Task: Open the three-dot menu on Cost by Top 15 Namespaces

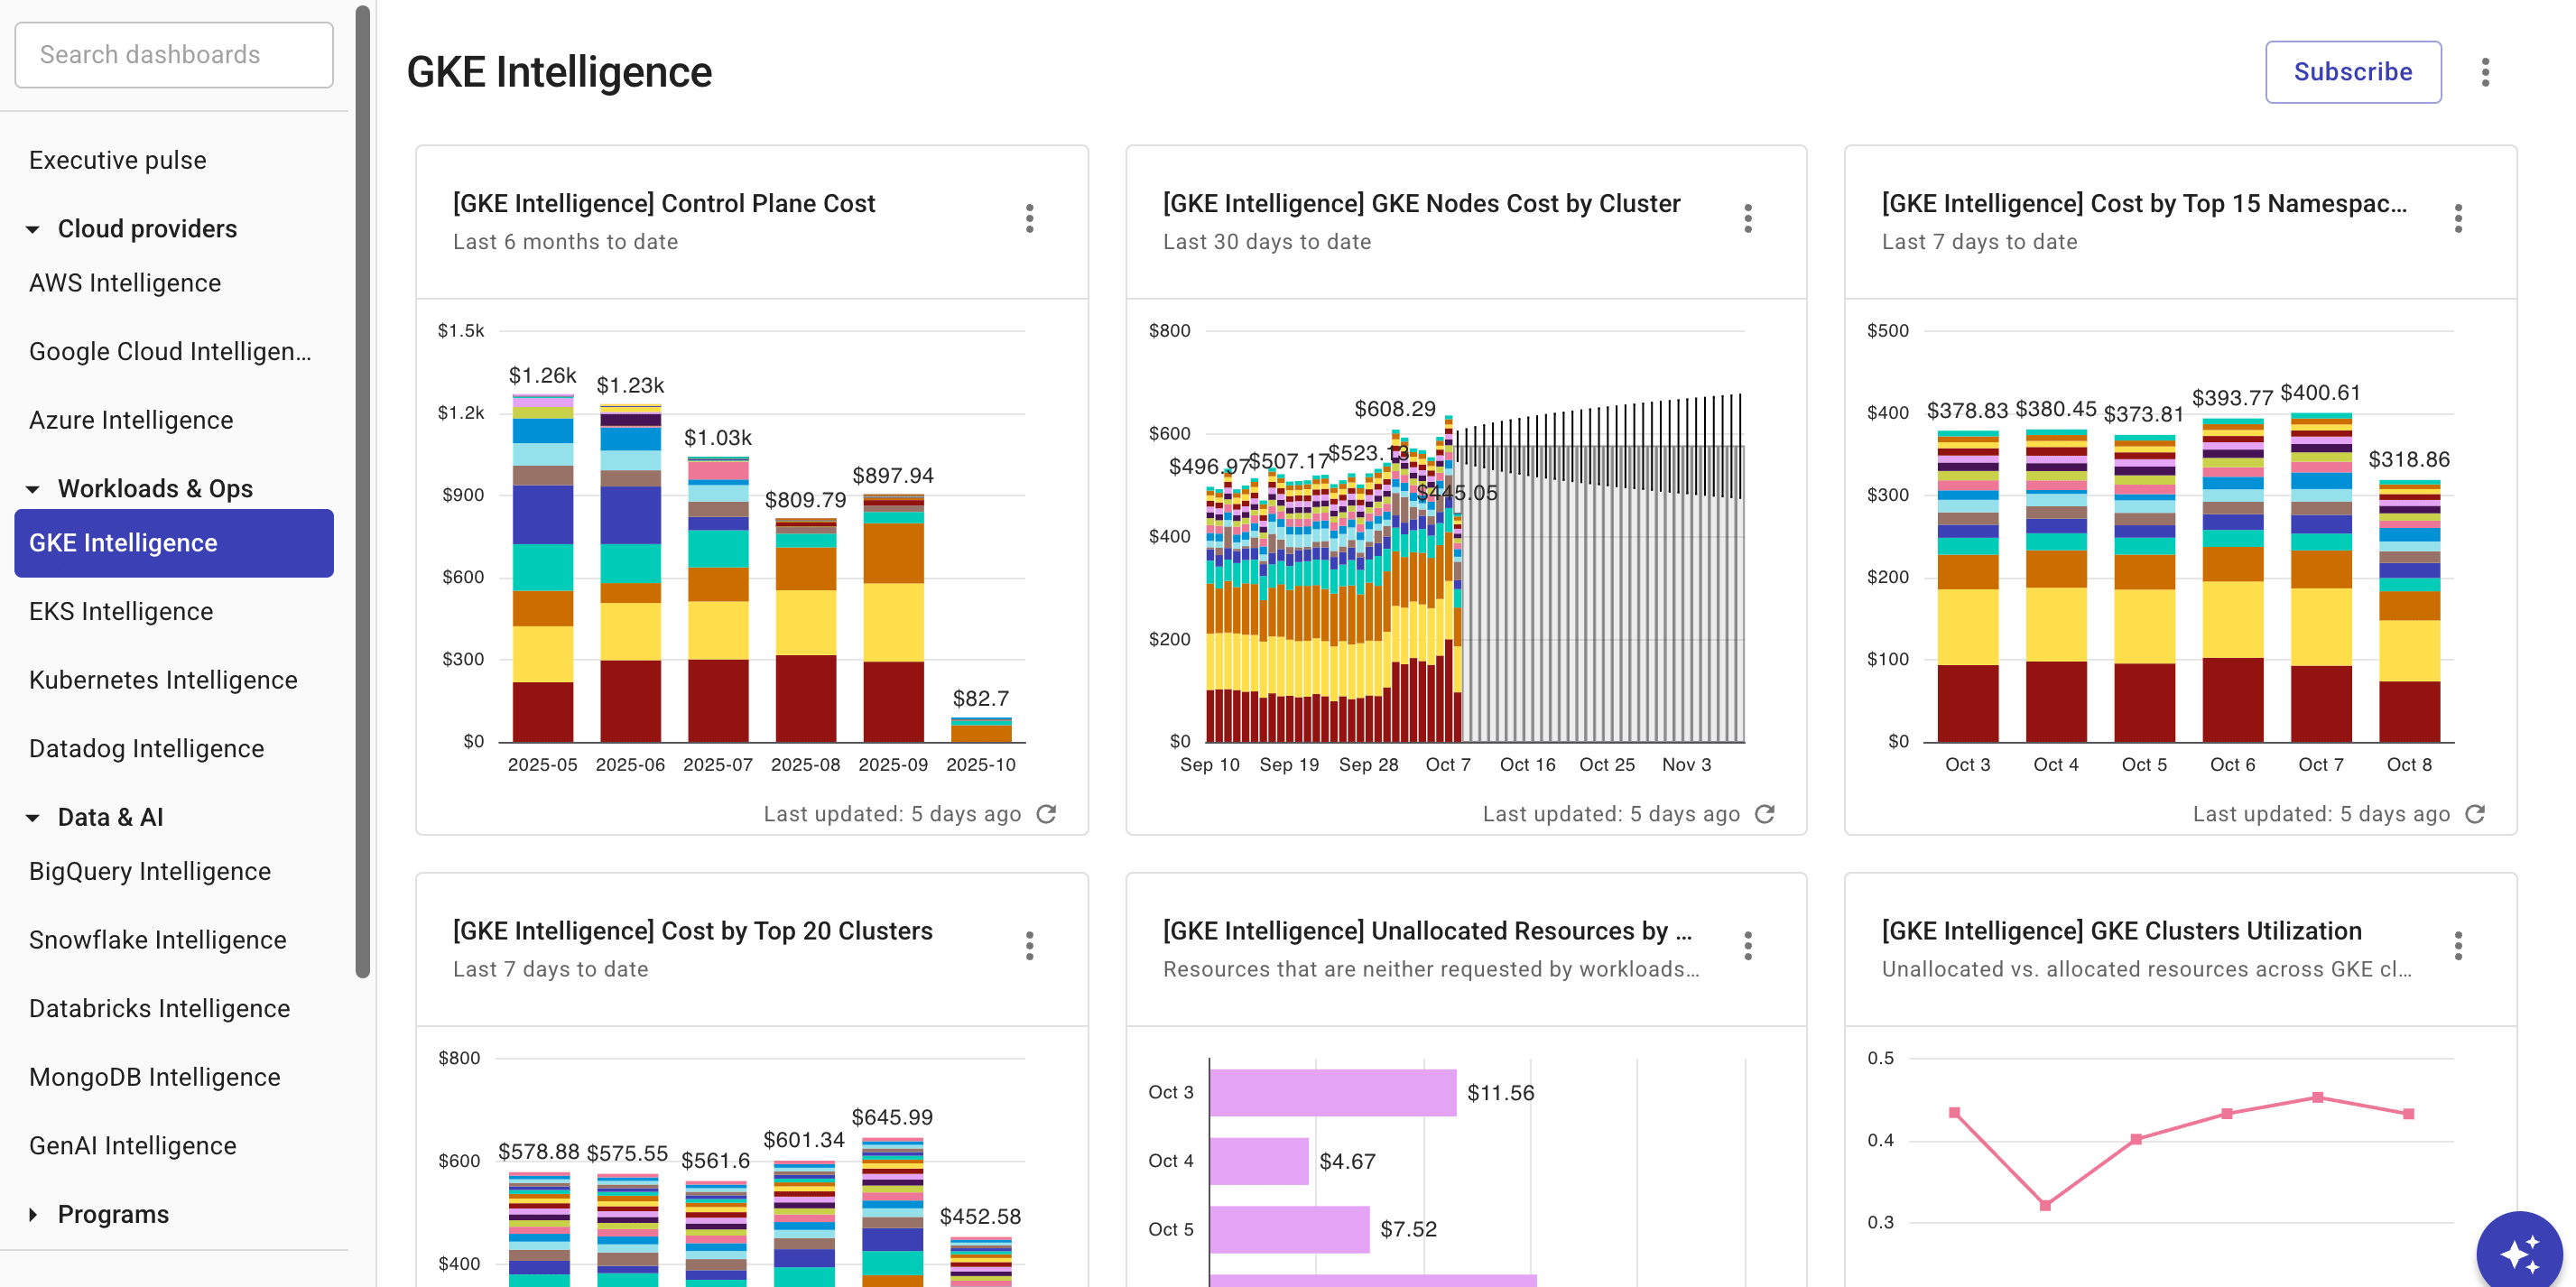Action: (x=2458, y=219)
